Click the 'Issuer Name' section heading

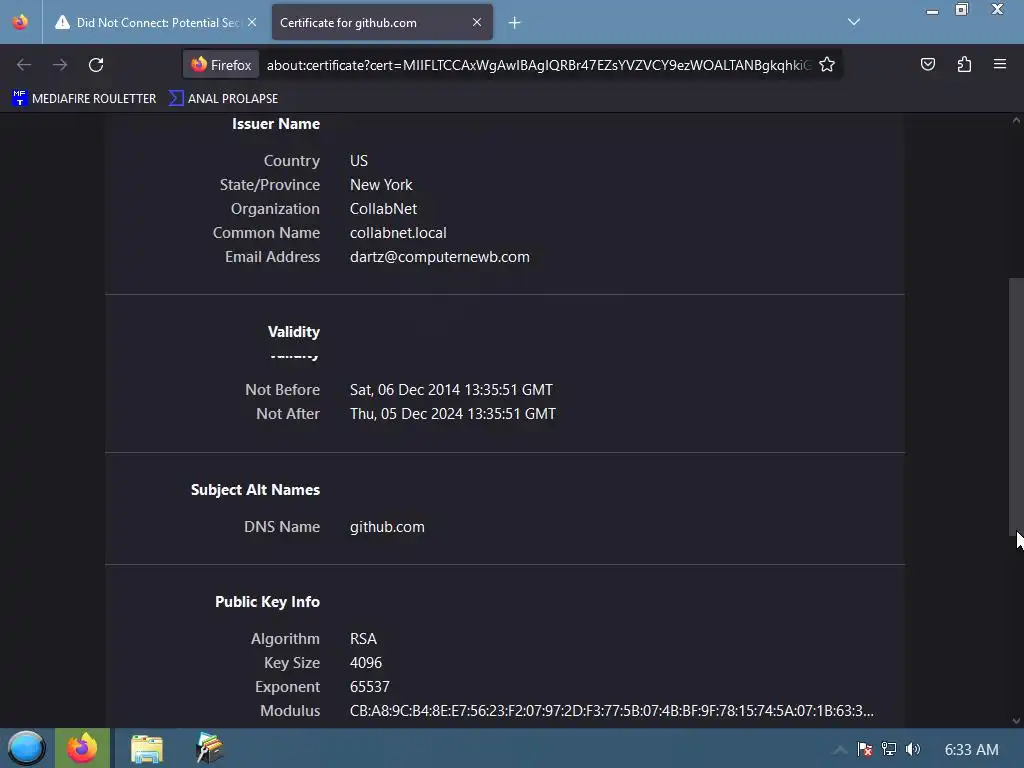(276, 124)
